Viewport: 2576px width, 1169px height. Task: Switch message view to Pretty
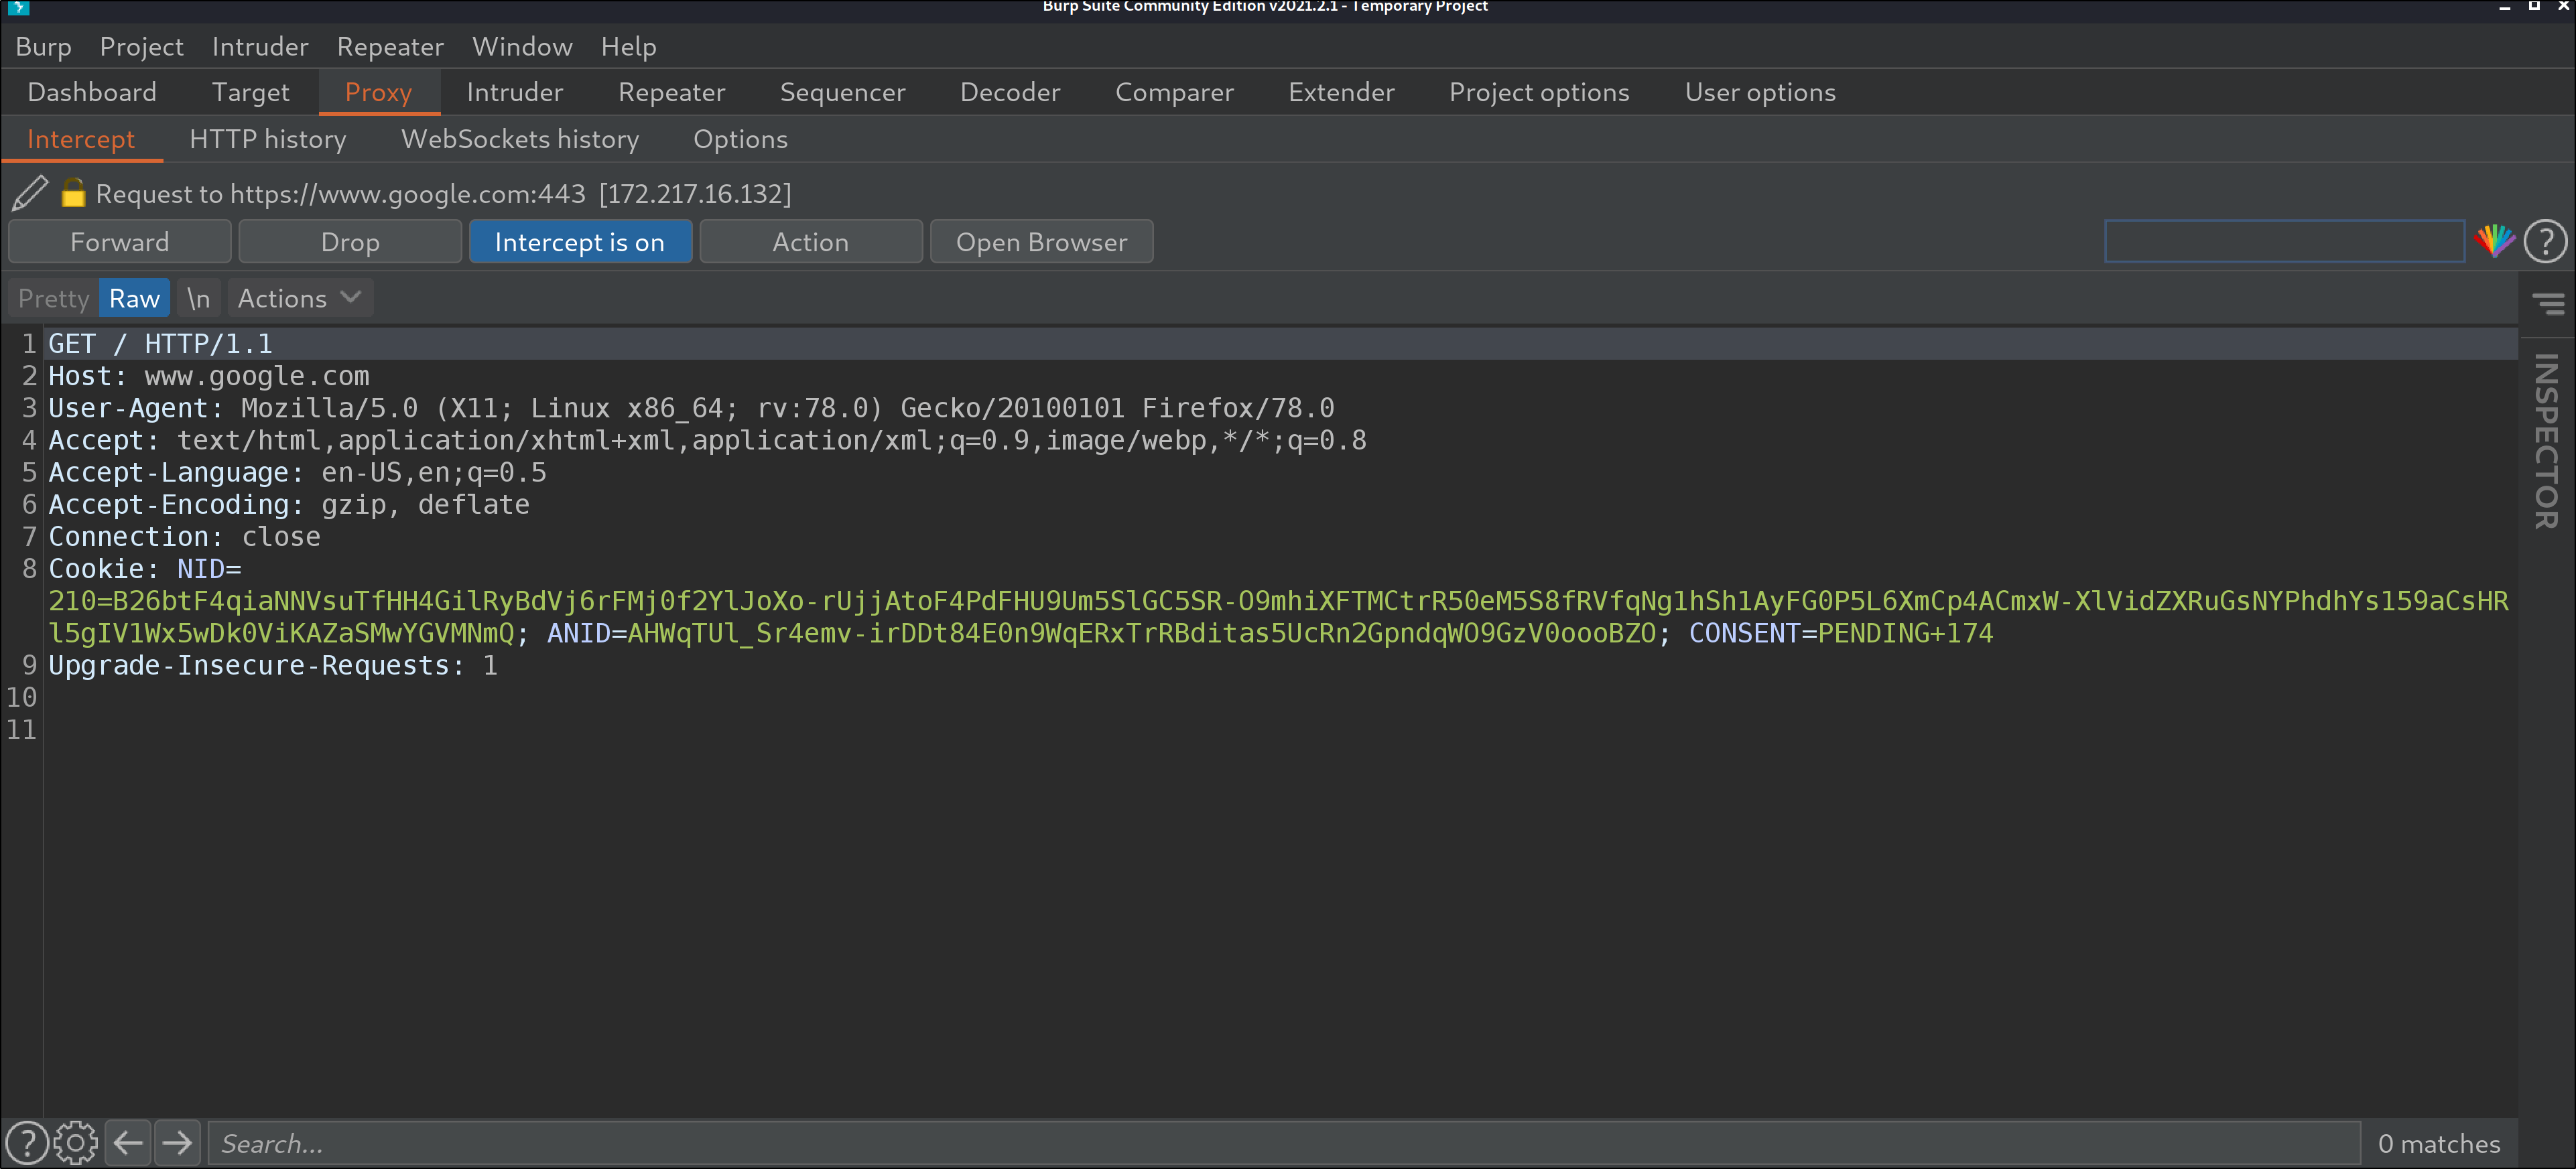pos(54,298)
